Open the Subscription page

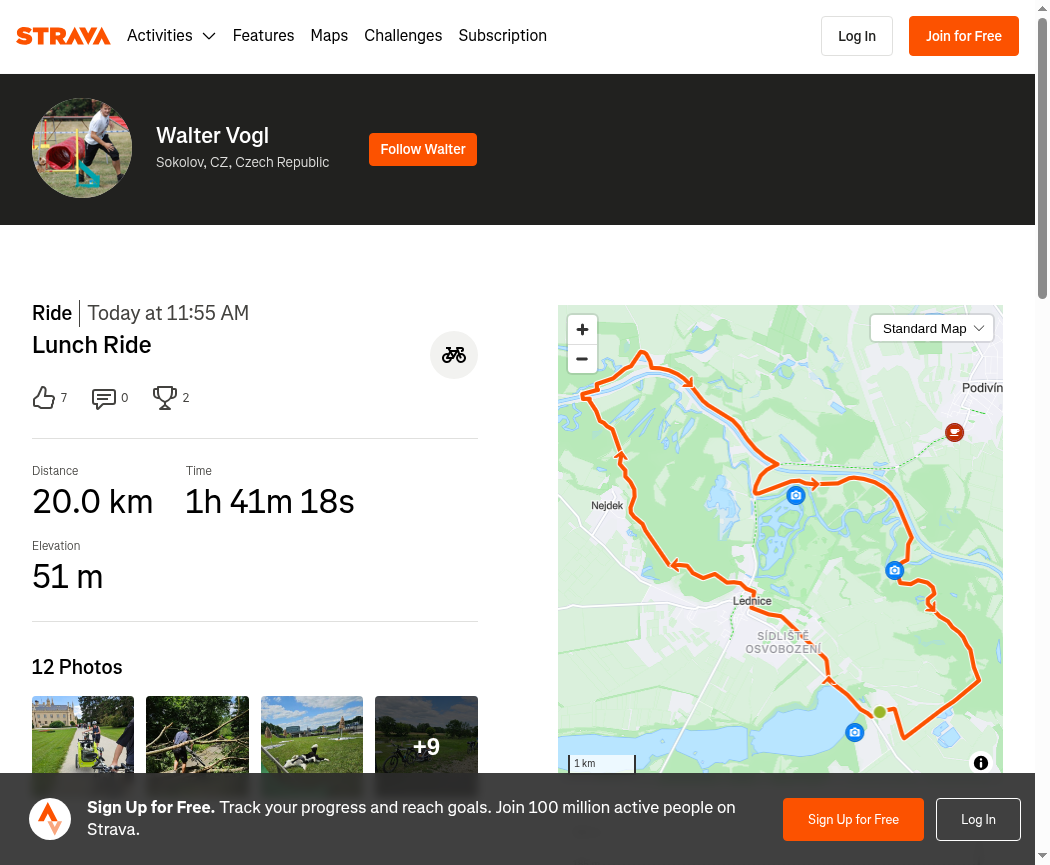pyautogui.click(x=502, y=35)
